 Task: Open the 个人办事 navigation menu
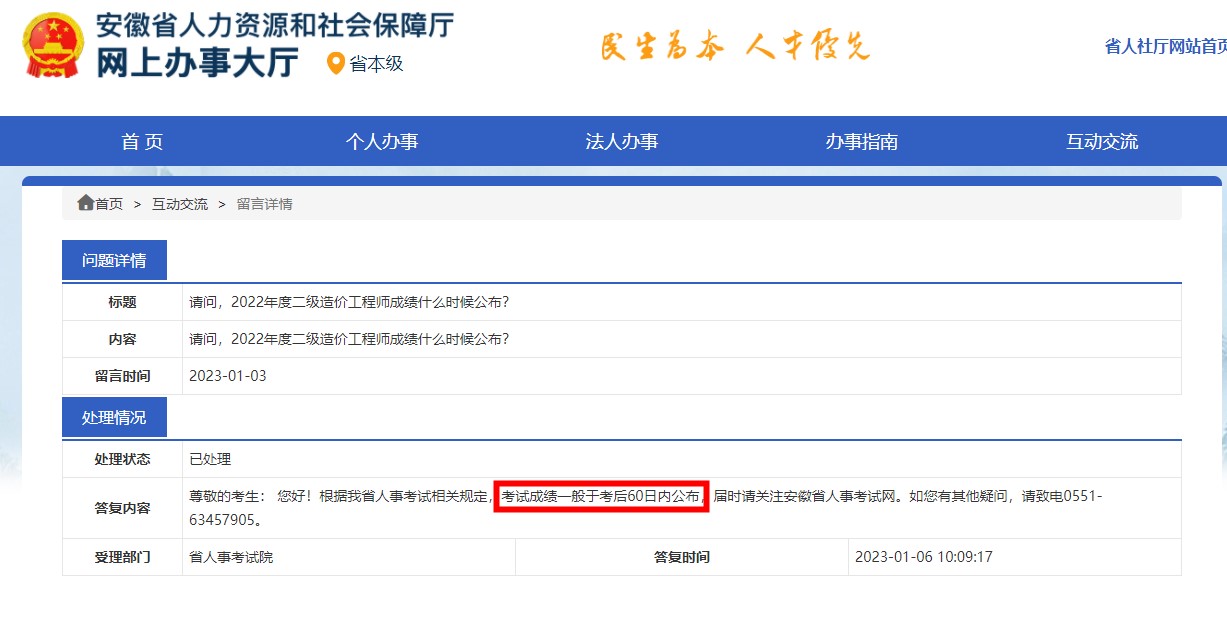click(382, 142)
